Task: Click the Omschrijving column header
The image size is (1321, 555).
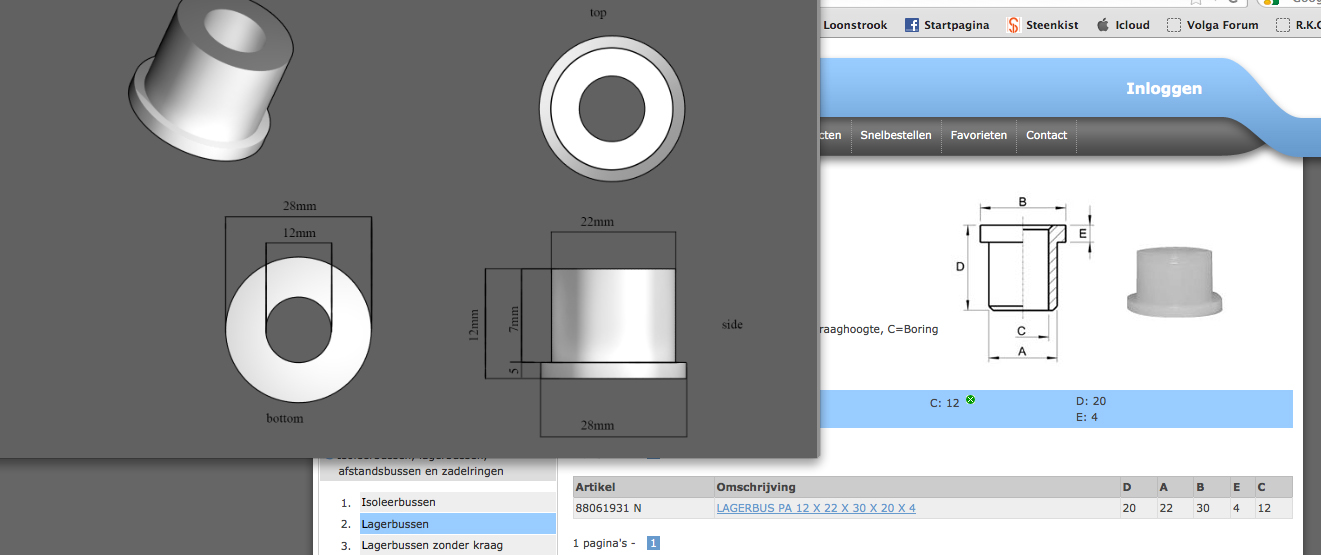Action: pyautogui.click(x=755, y=487)
